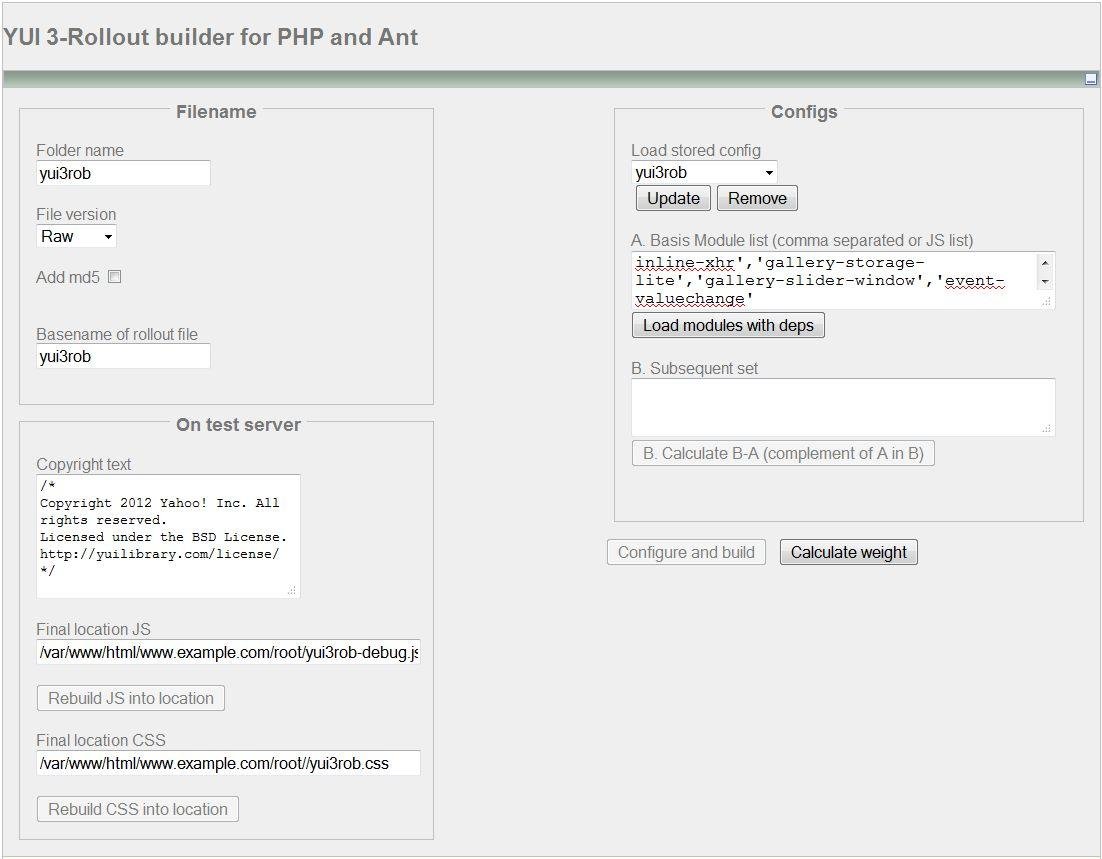Click inside the Folder name field
1102x859 pixels.
tap(123, 173)
